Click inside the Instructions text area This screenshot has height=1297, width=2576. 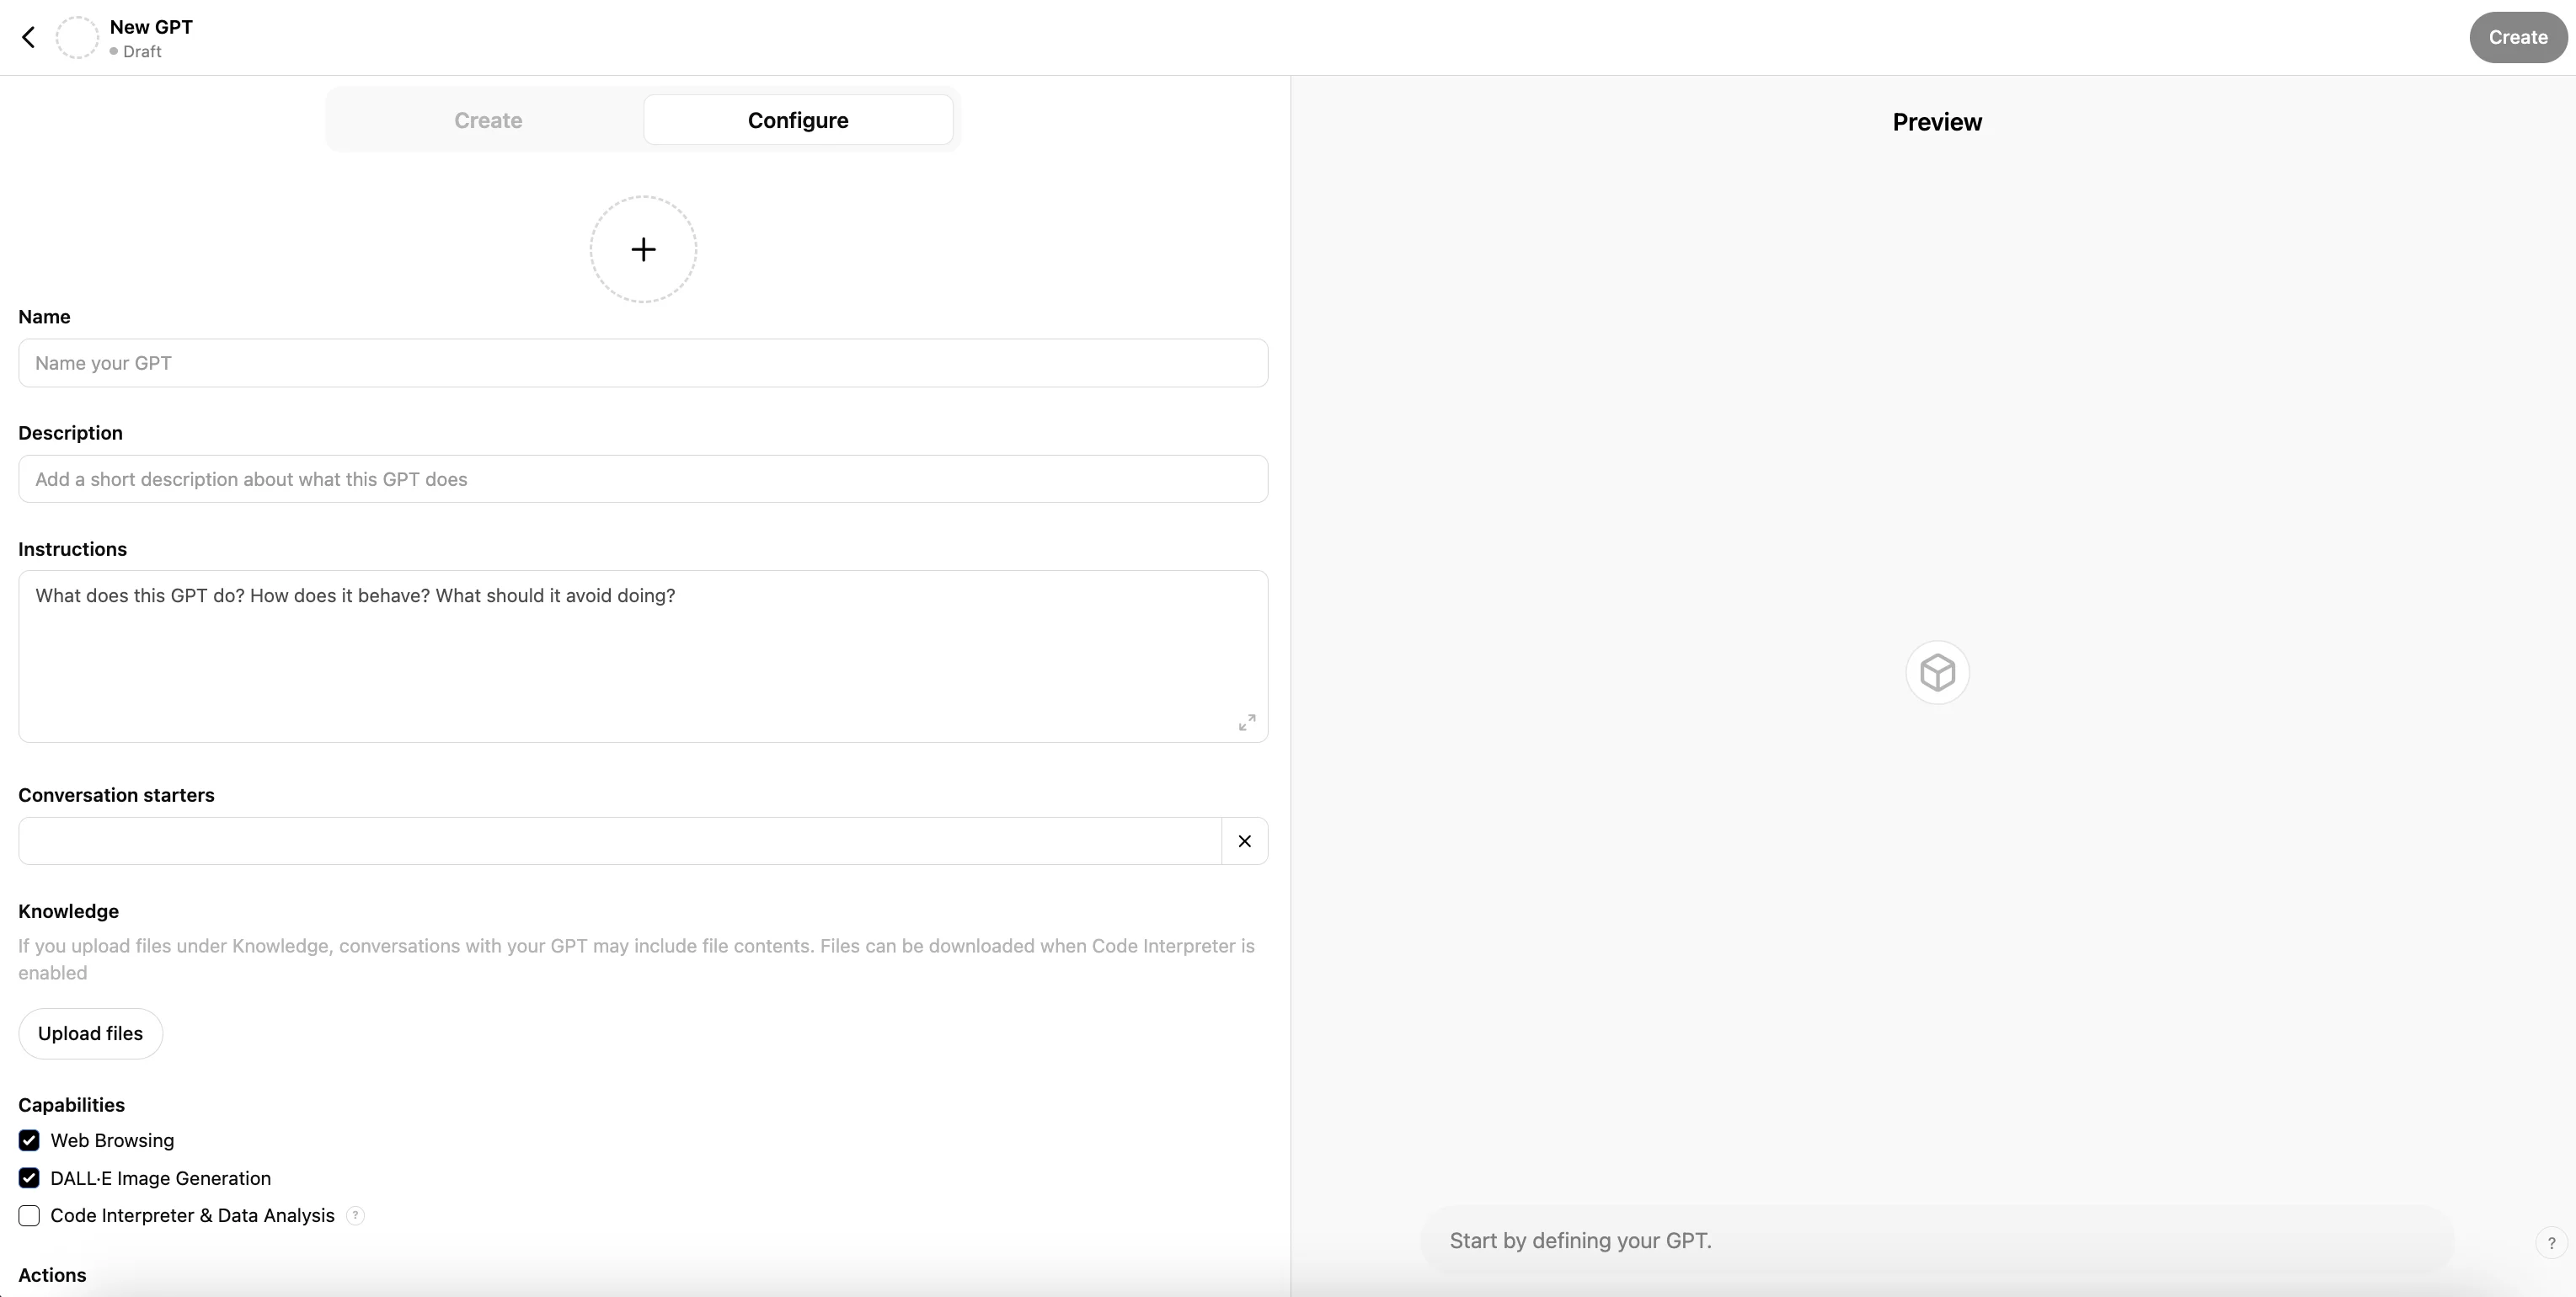click(x=642, y=655)
